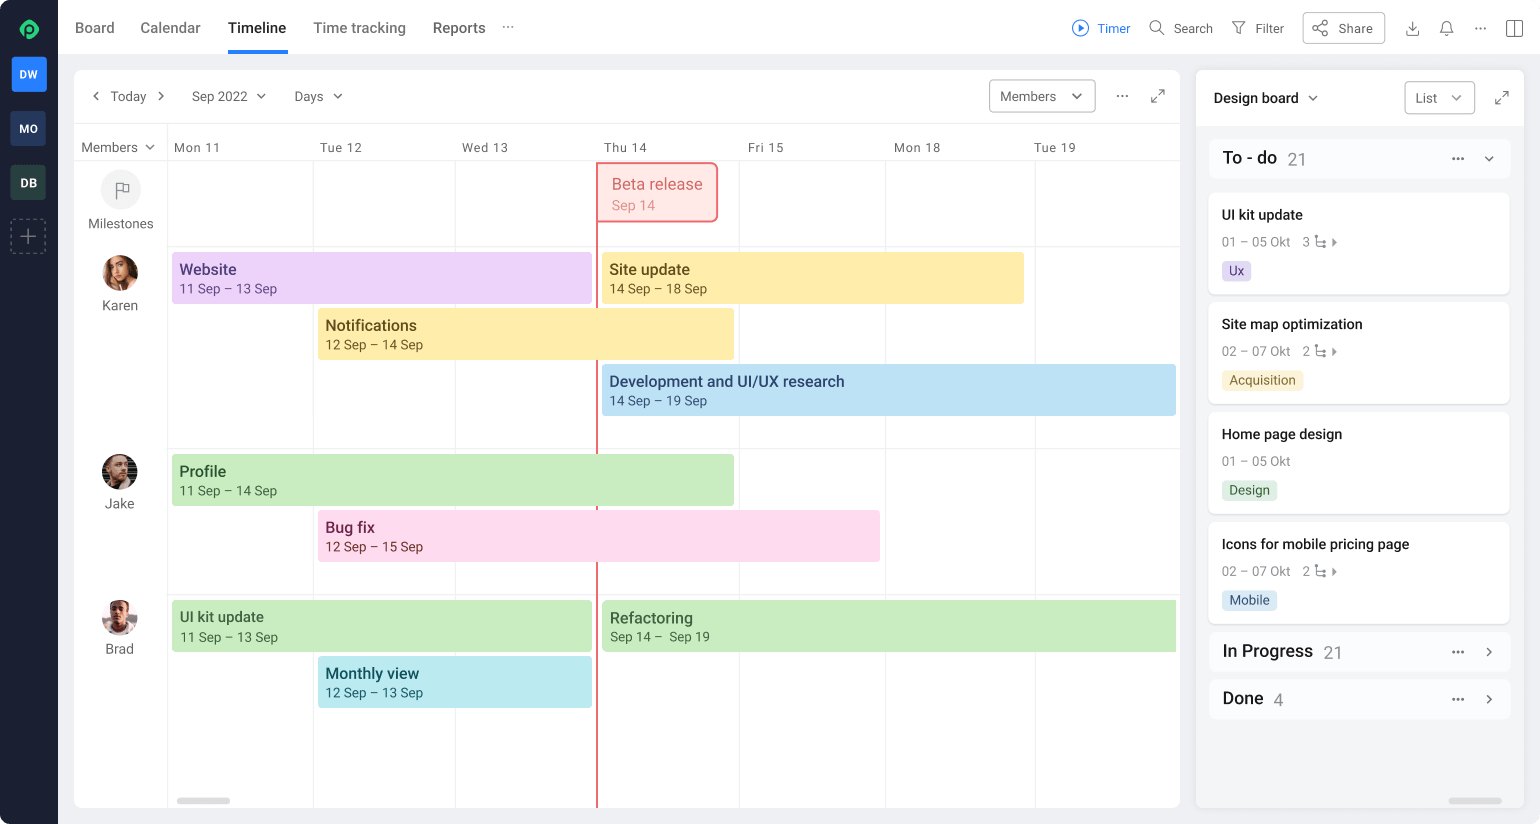Viewport: 1540px width, 824px height.
Task: Open the Days zoom dropdown
Action: [317, 96]
